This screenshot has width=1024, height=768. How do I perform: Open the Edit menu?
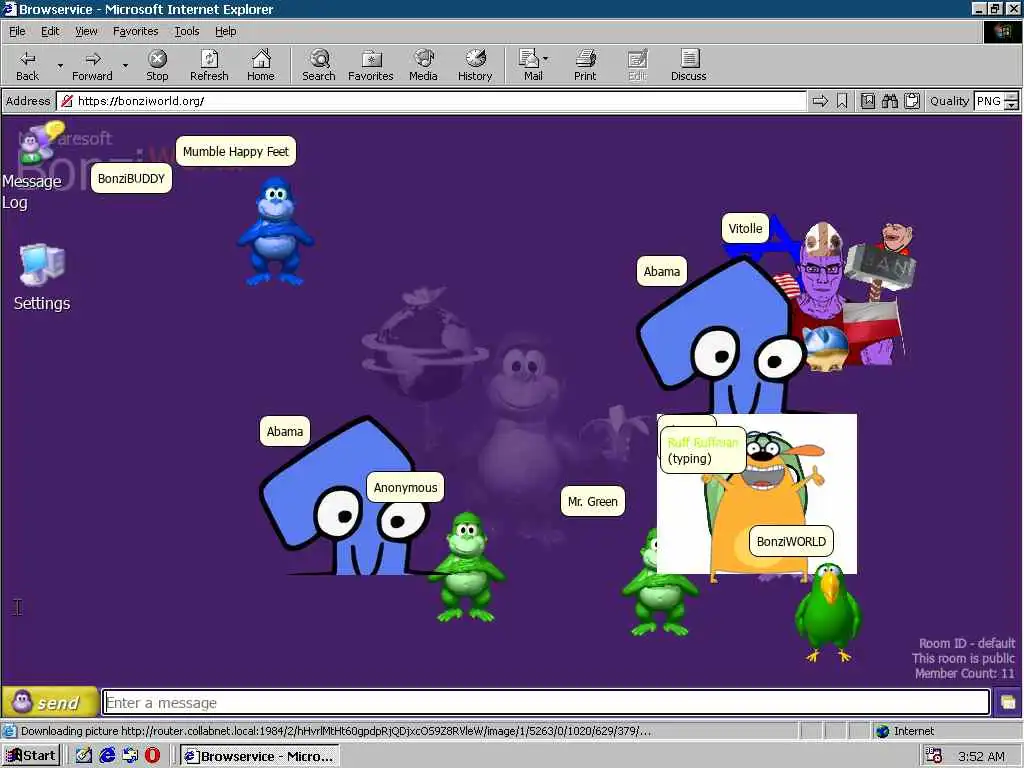(x=50, y=31)
